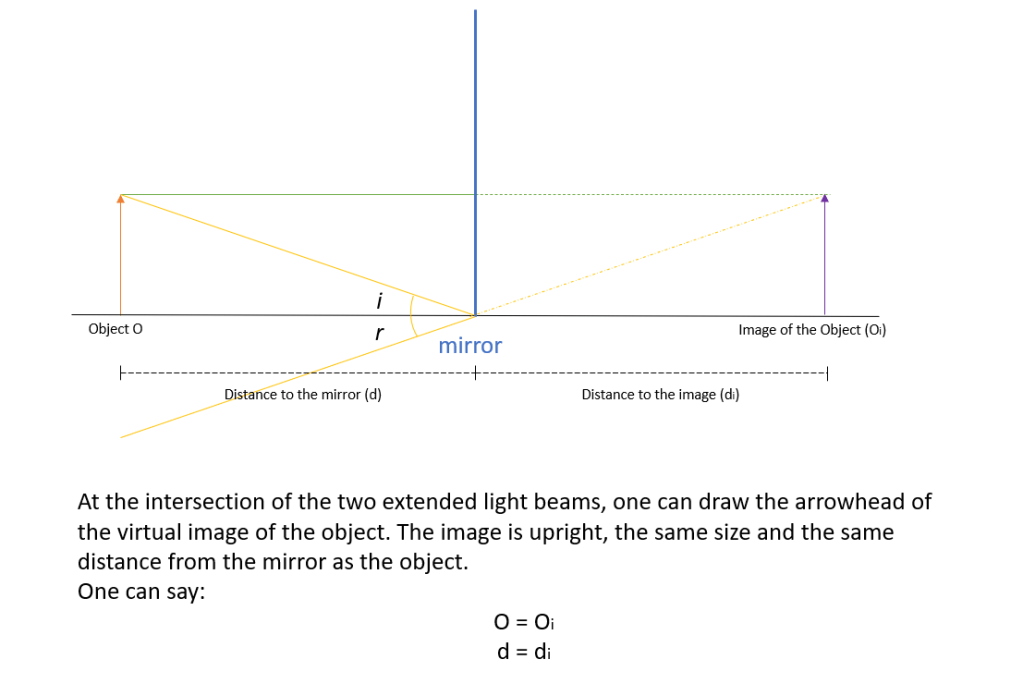Click the dashed yellow extended ray
Image resolution: width=1023 pixels, height=696 pixels.
[x=650, y=255]
